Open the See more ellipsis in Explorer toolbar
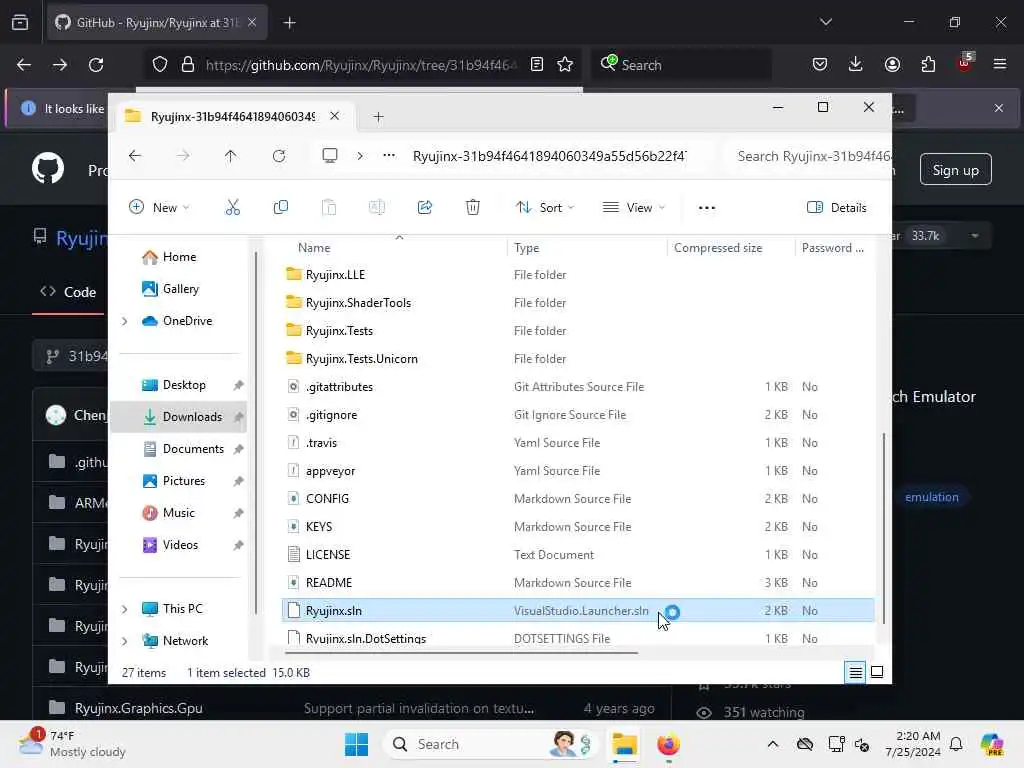 [707, 208]
